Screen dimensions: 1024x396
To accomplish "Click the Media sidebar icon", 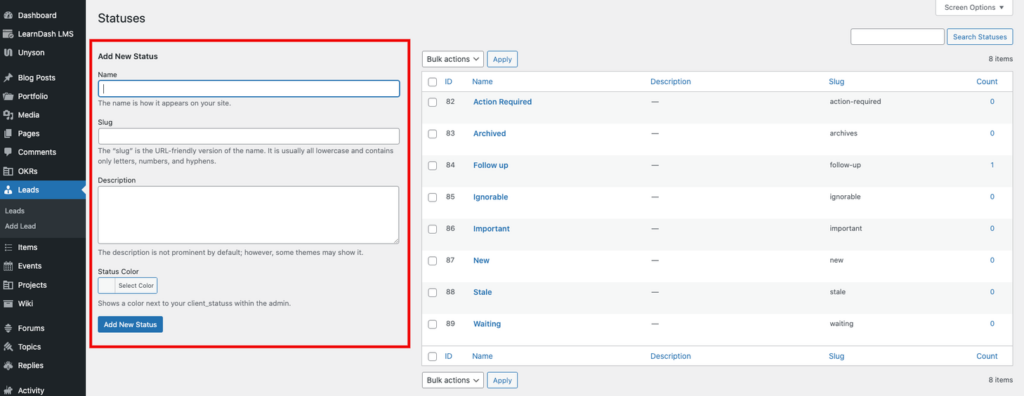I will (8, 115).
